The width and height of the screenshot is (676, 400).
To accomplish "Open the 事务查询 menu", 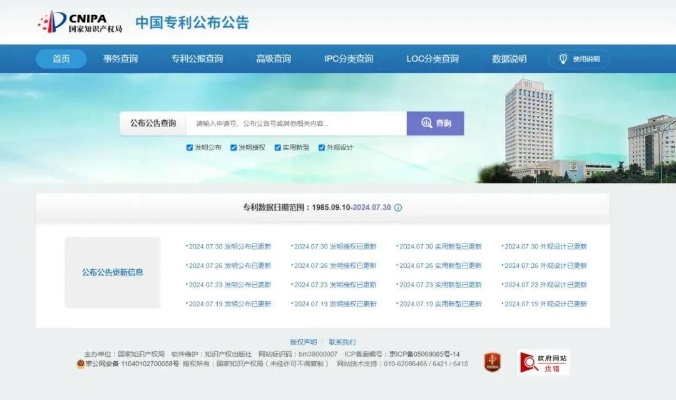I will [123, 59].
